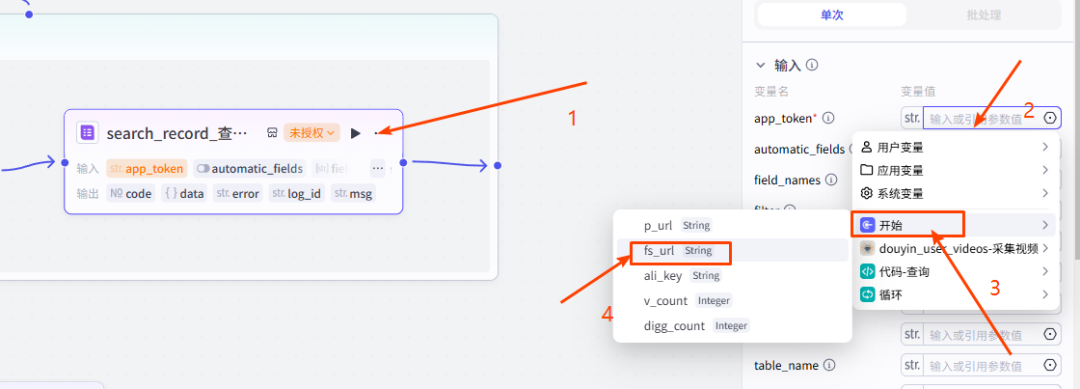Viewport: 1080px width, 389px height.
Task: Open the search_record node's three-dot menu
Action: pyautogui.click(x=376, y=133)
